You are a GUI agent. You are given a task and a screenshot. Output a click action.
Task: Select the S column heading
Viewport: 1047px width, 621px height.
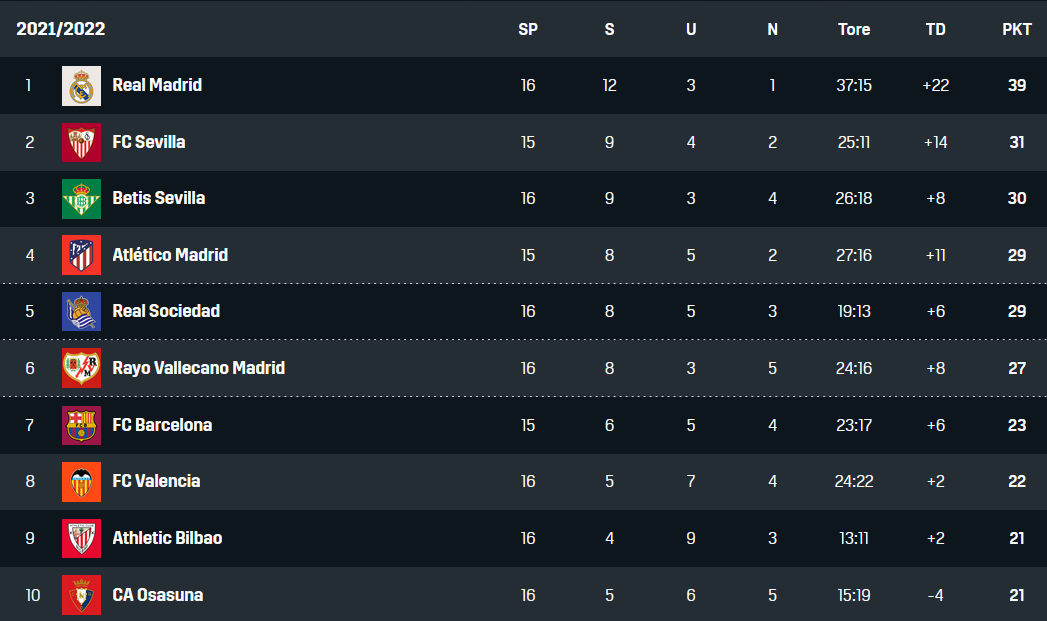(x=609, y=29)
